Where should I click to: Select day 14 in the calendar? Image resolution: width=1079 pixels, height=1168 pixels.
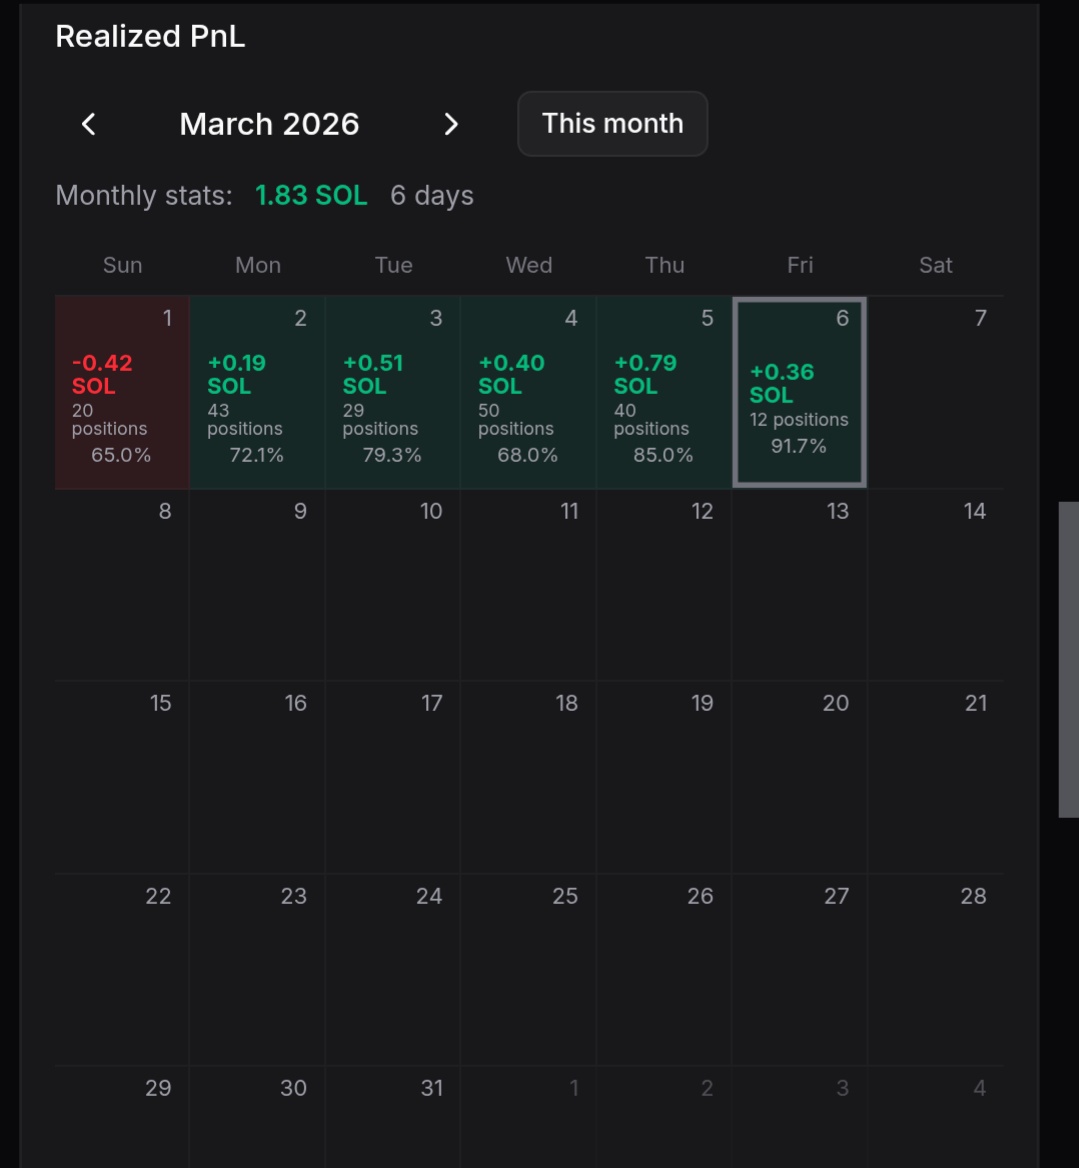coord(936,585)
